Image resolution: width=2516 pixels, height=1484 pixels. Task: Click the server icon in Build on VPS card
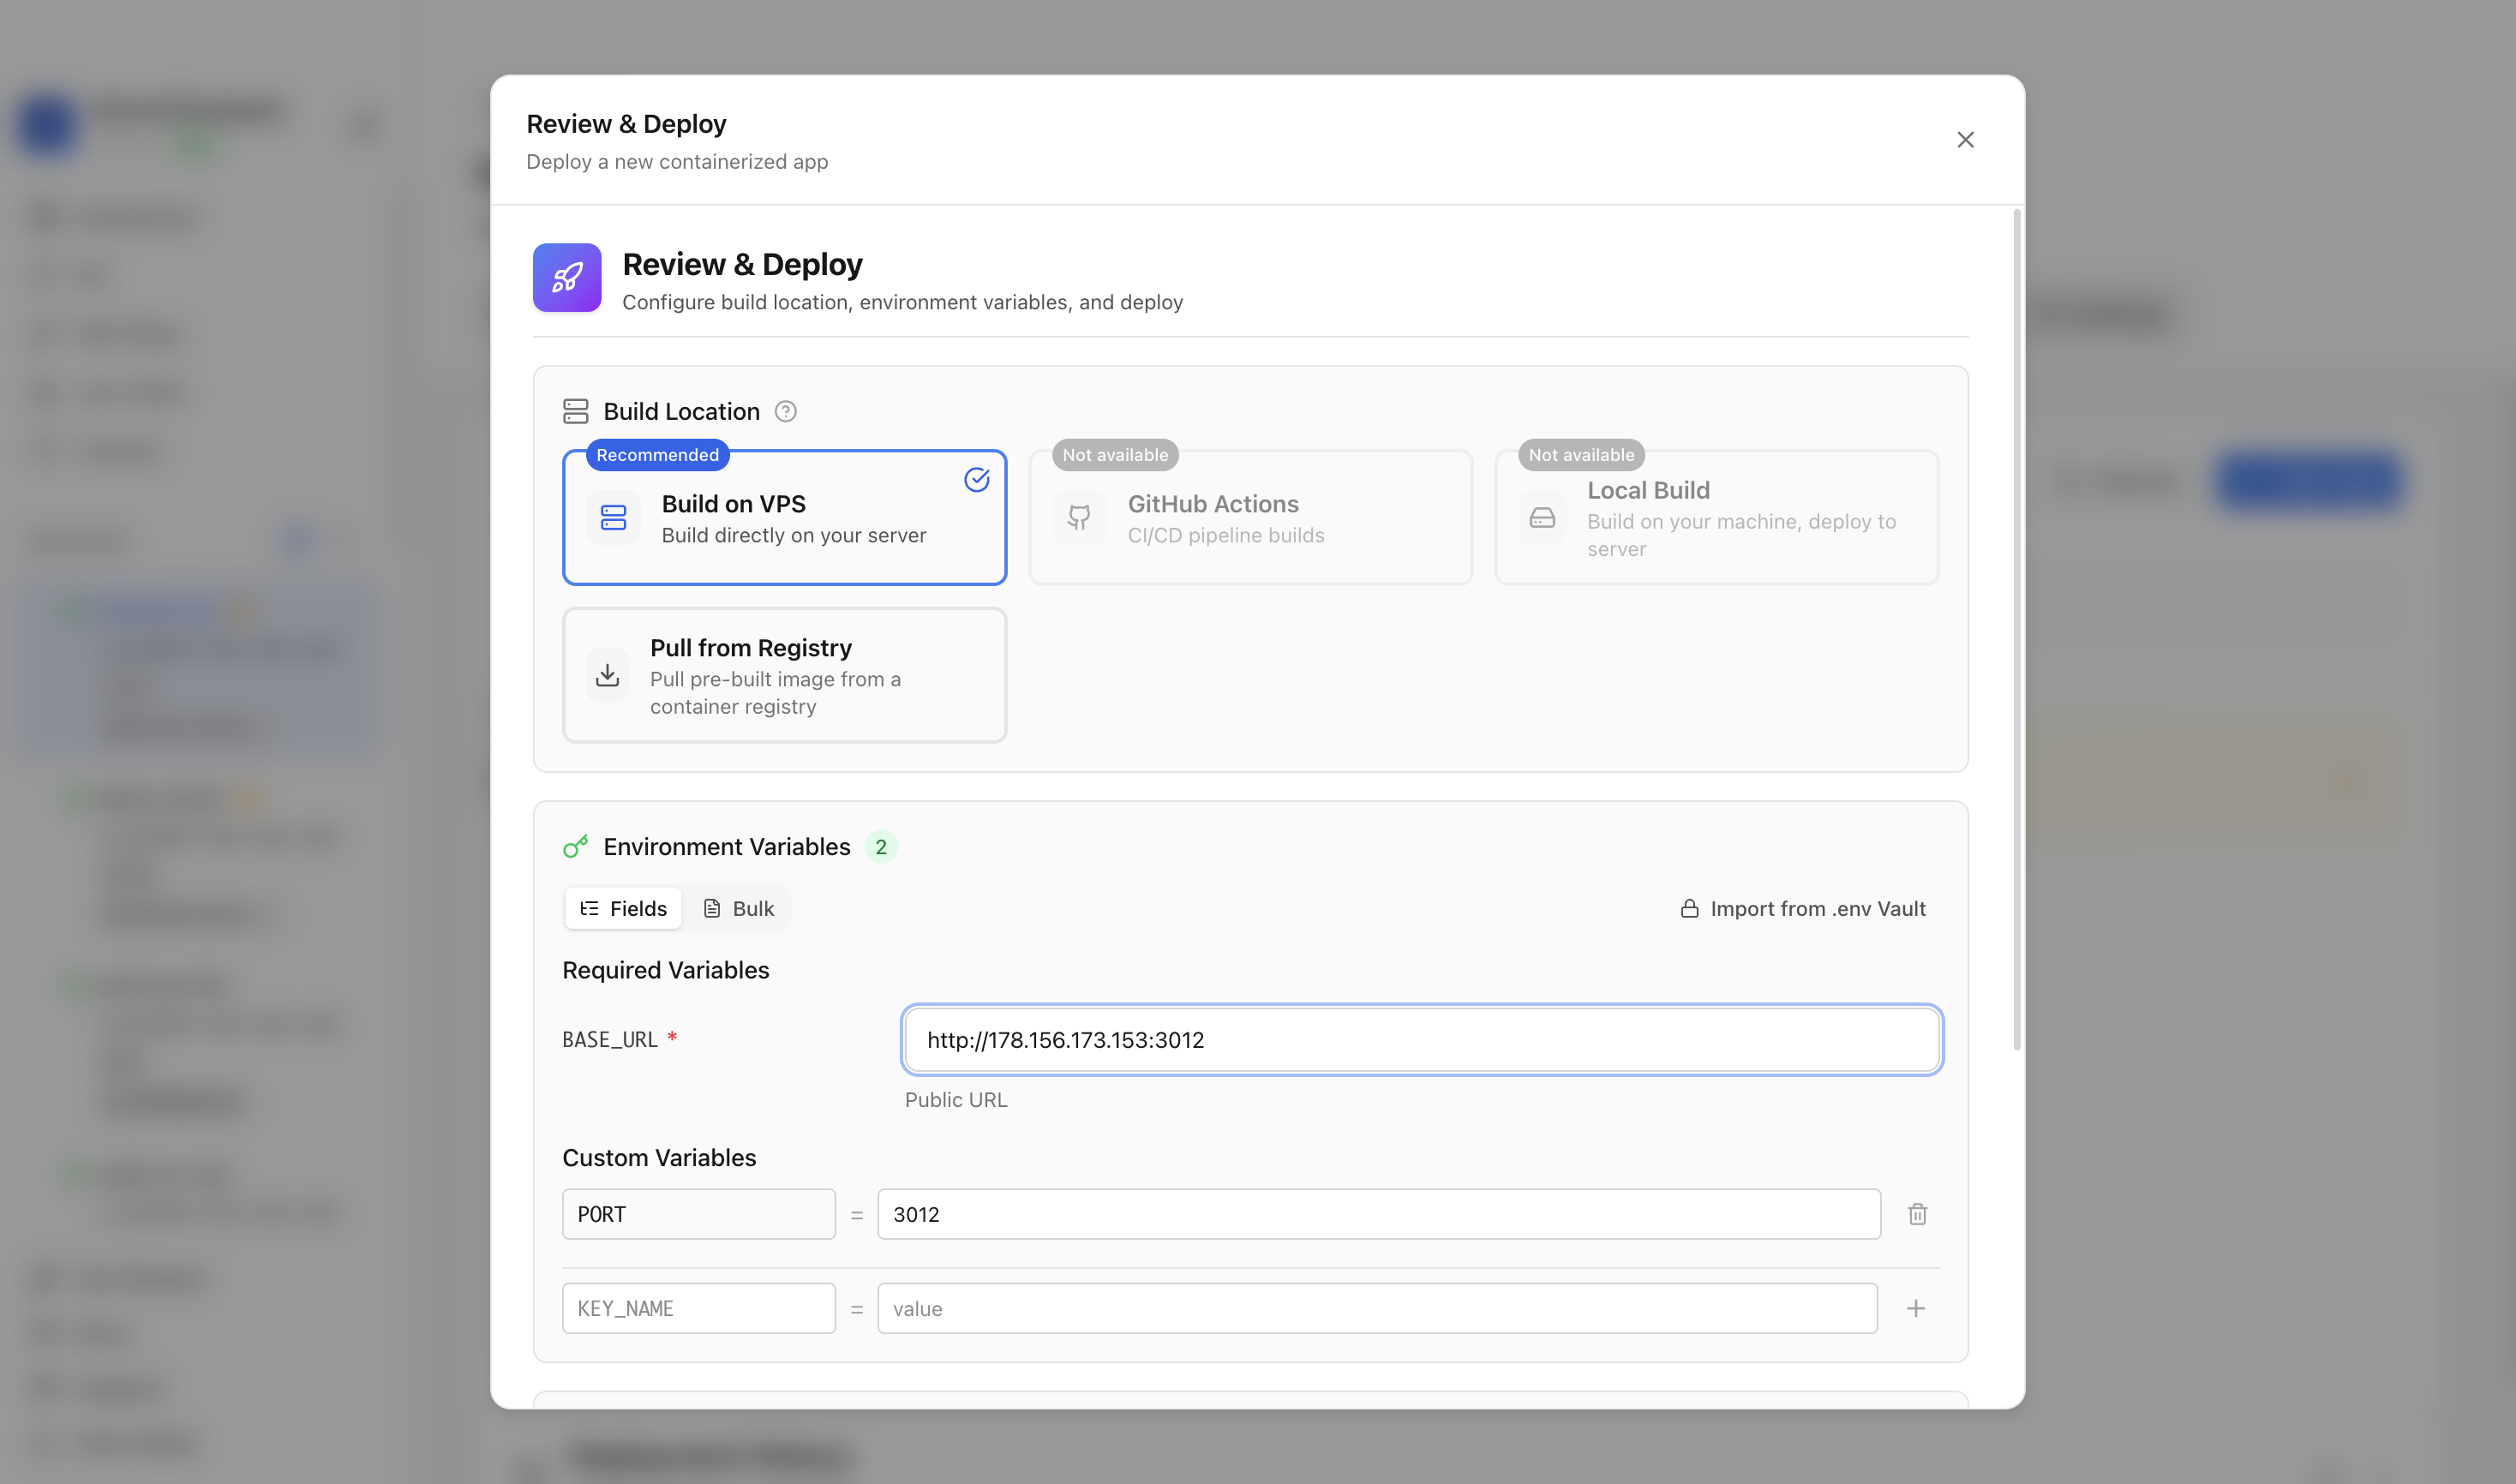click(x=613, y=518)
